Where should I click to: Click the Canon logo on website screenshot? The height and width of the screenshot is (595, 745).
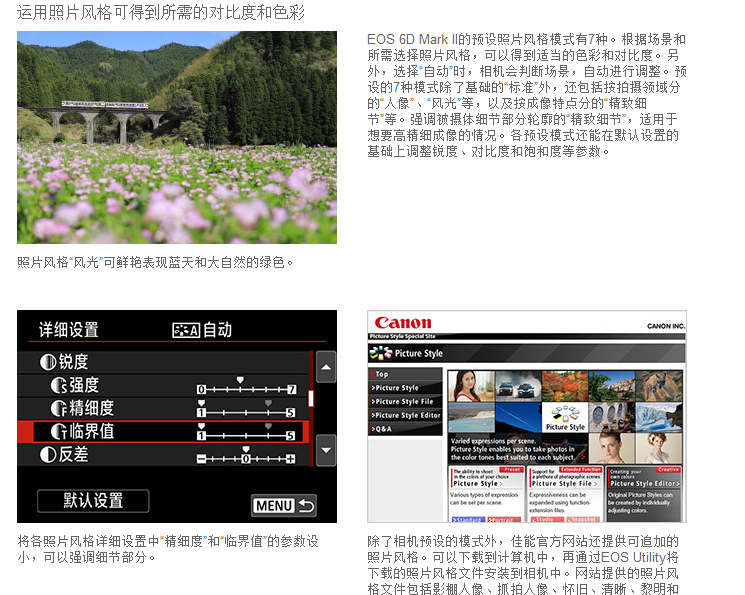403,323
